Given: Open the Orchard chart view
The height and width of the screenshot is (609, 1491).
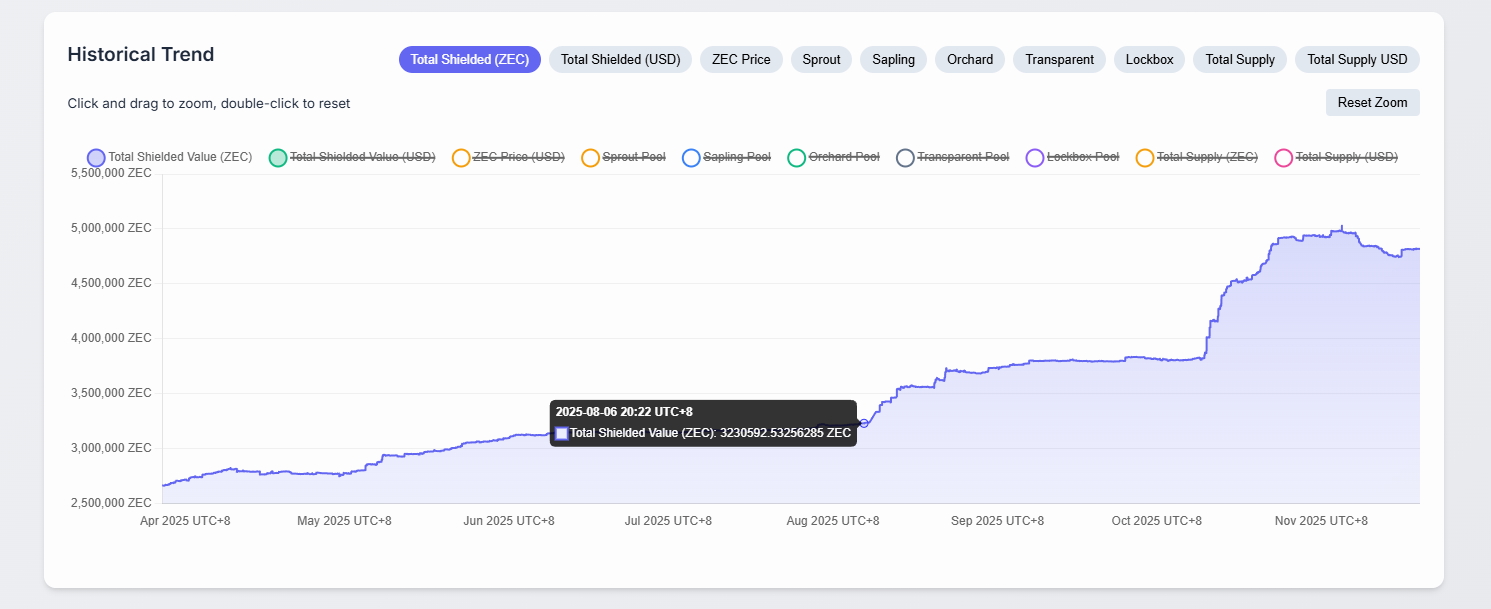Looking at the screenshot, I should 970,59.
